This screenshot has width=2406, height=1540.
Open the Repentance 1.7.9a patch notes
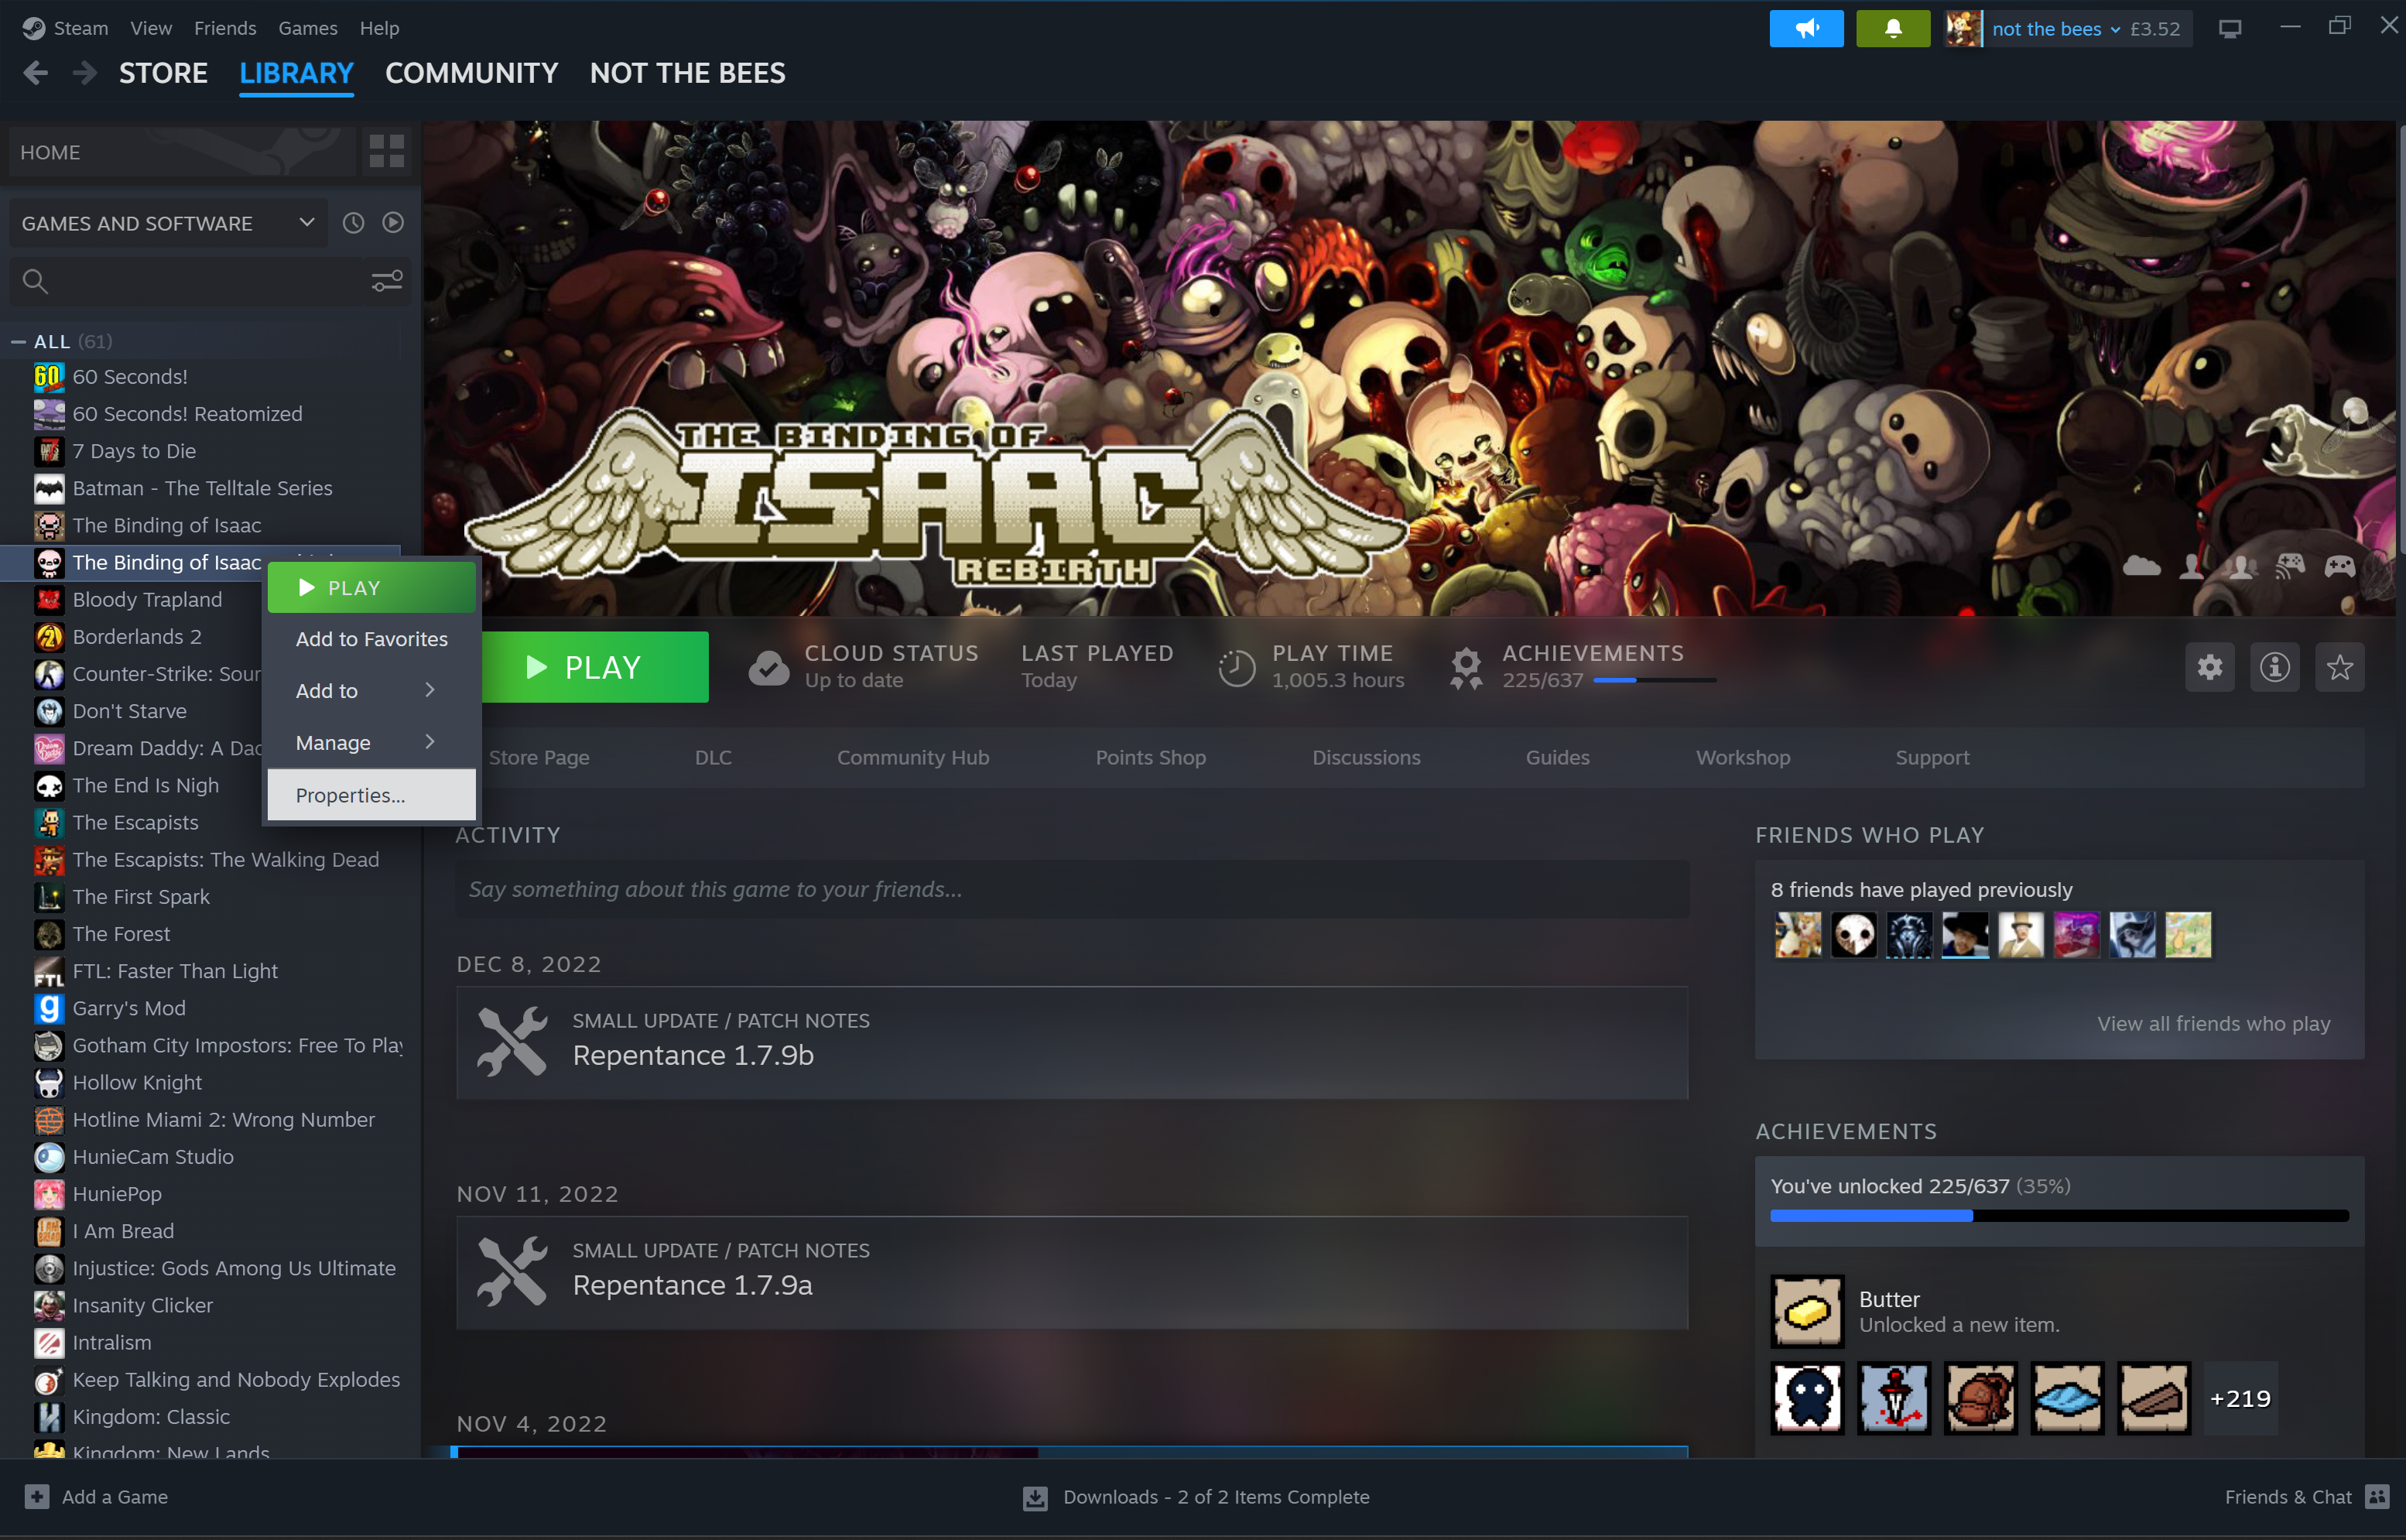tap(1072, 1273)
